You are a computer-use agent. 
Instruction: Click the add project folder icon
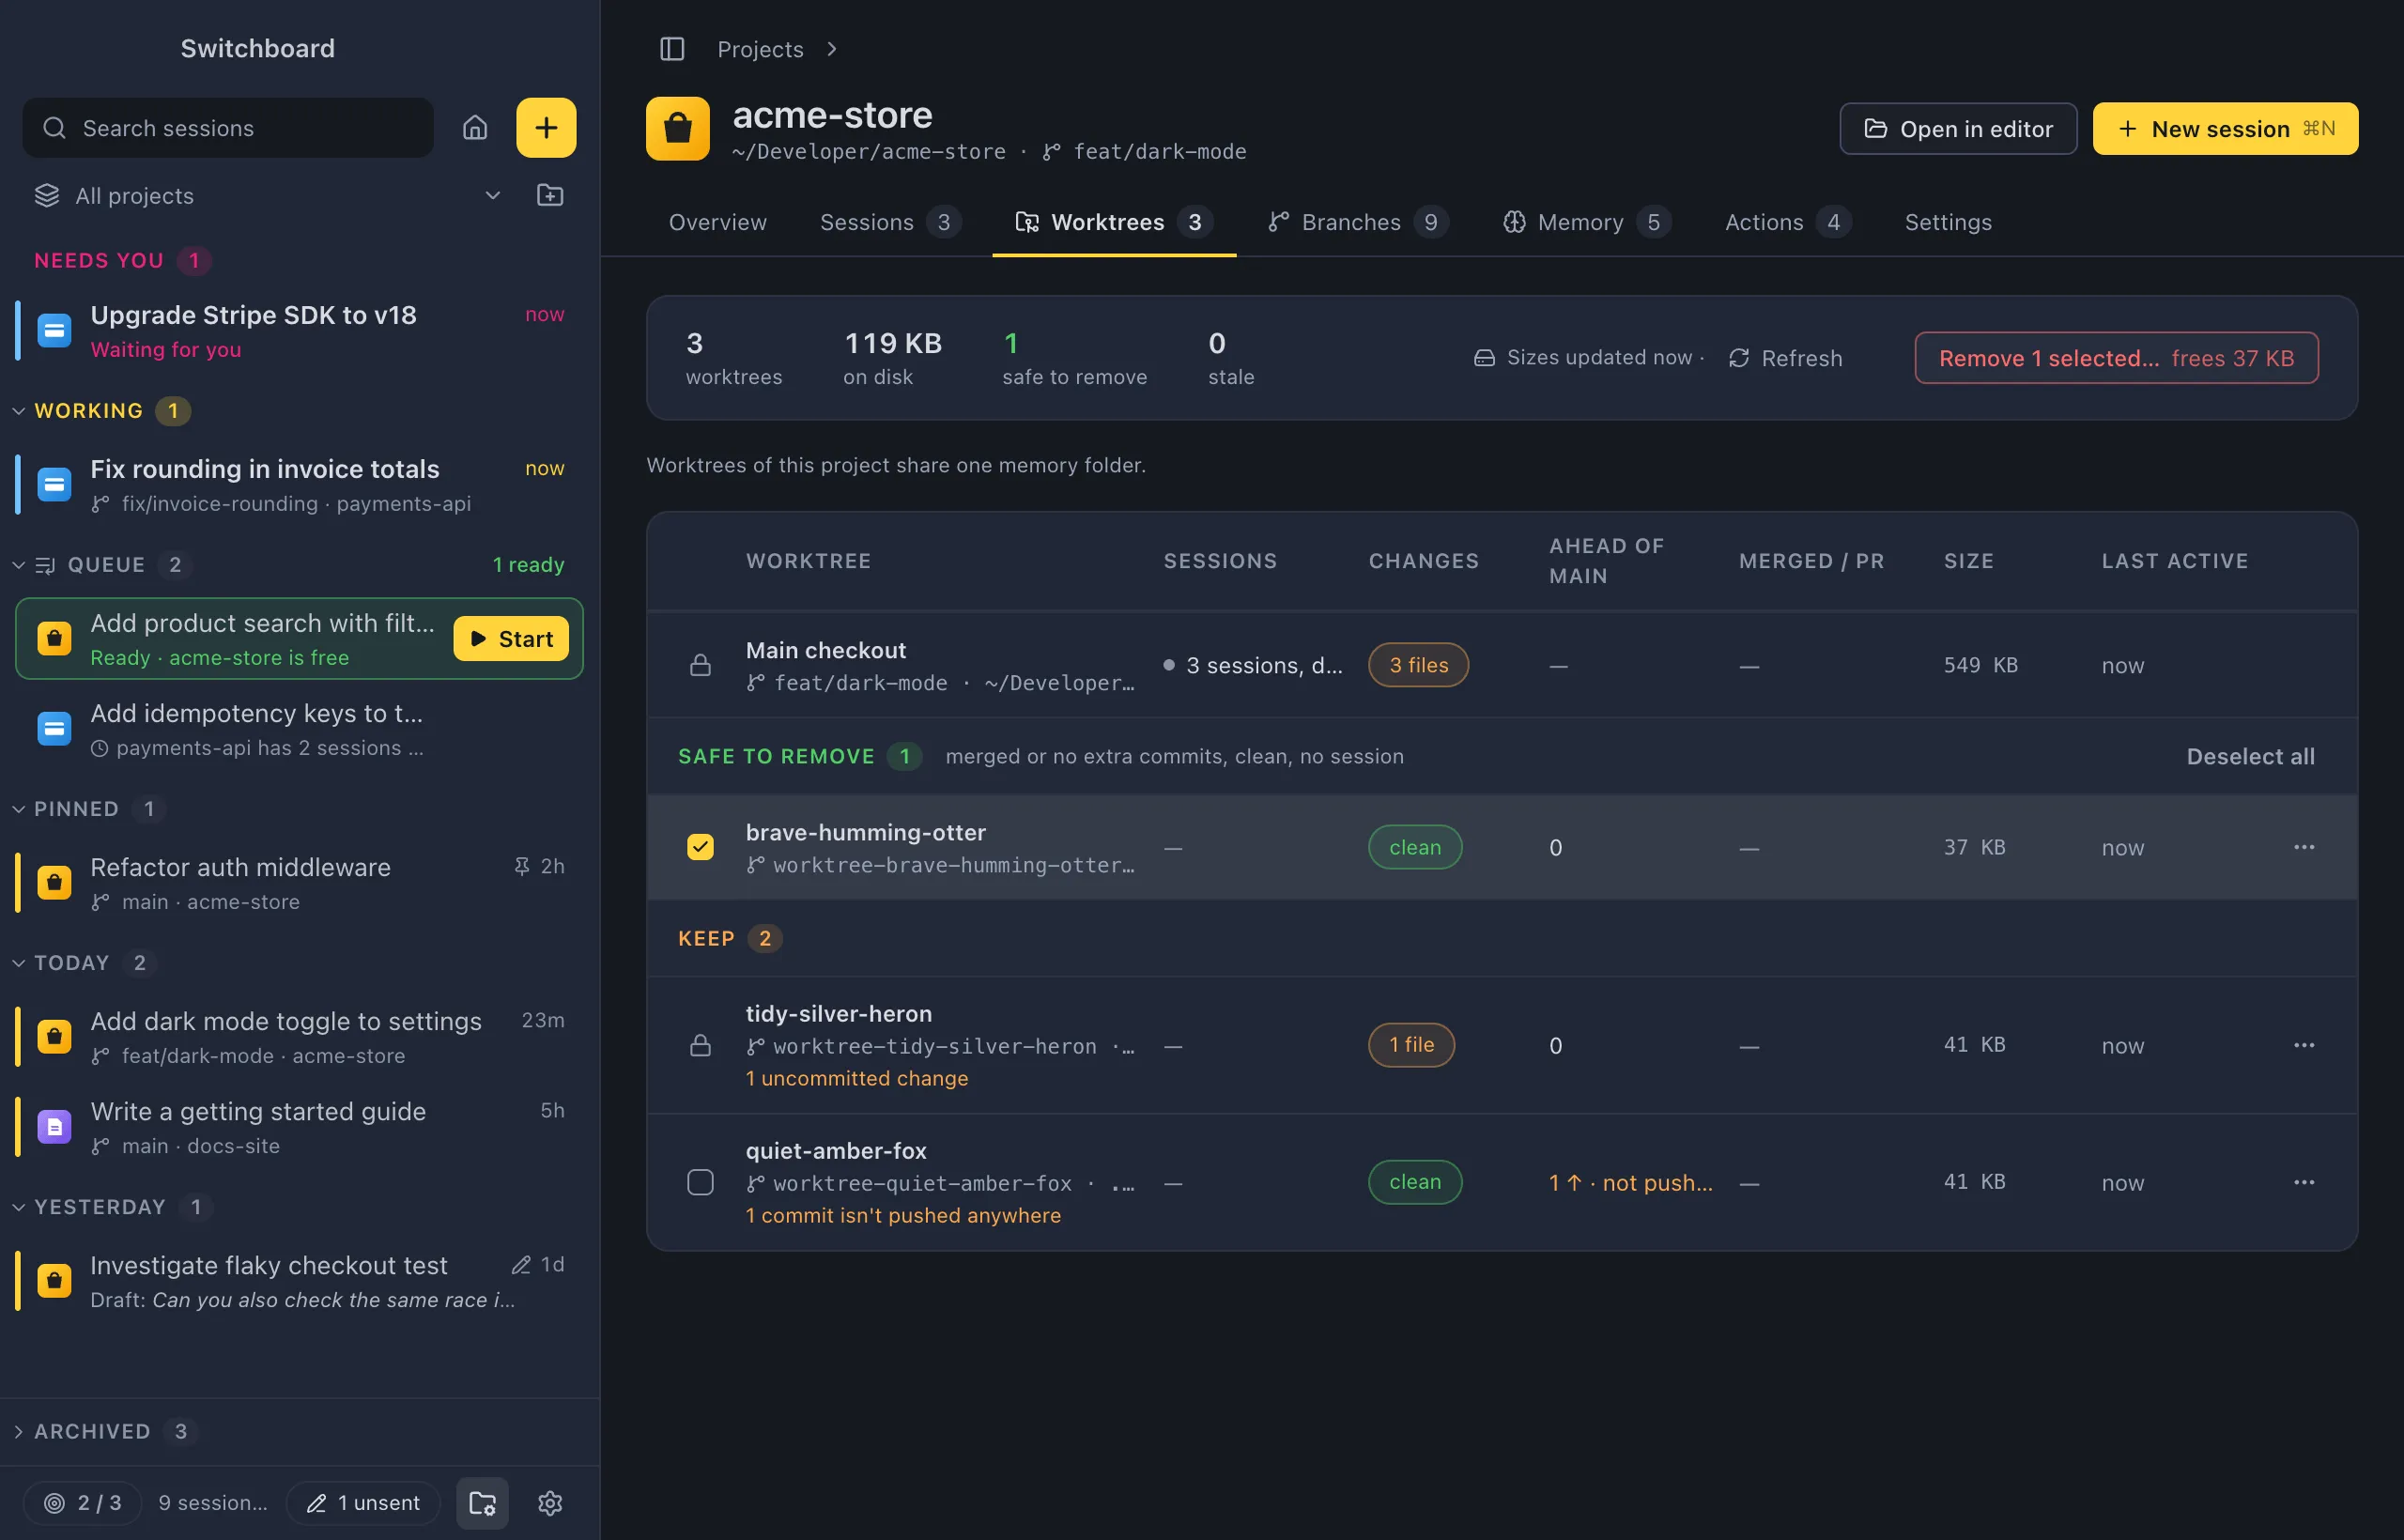[x=550, y=195]
